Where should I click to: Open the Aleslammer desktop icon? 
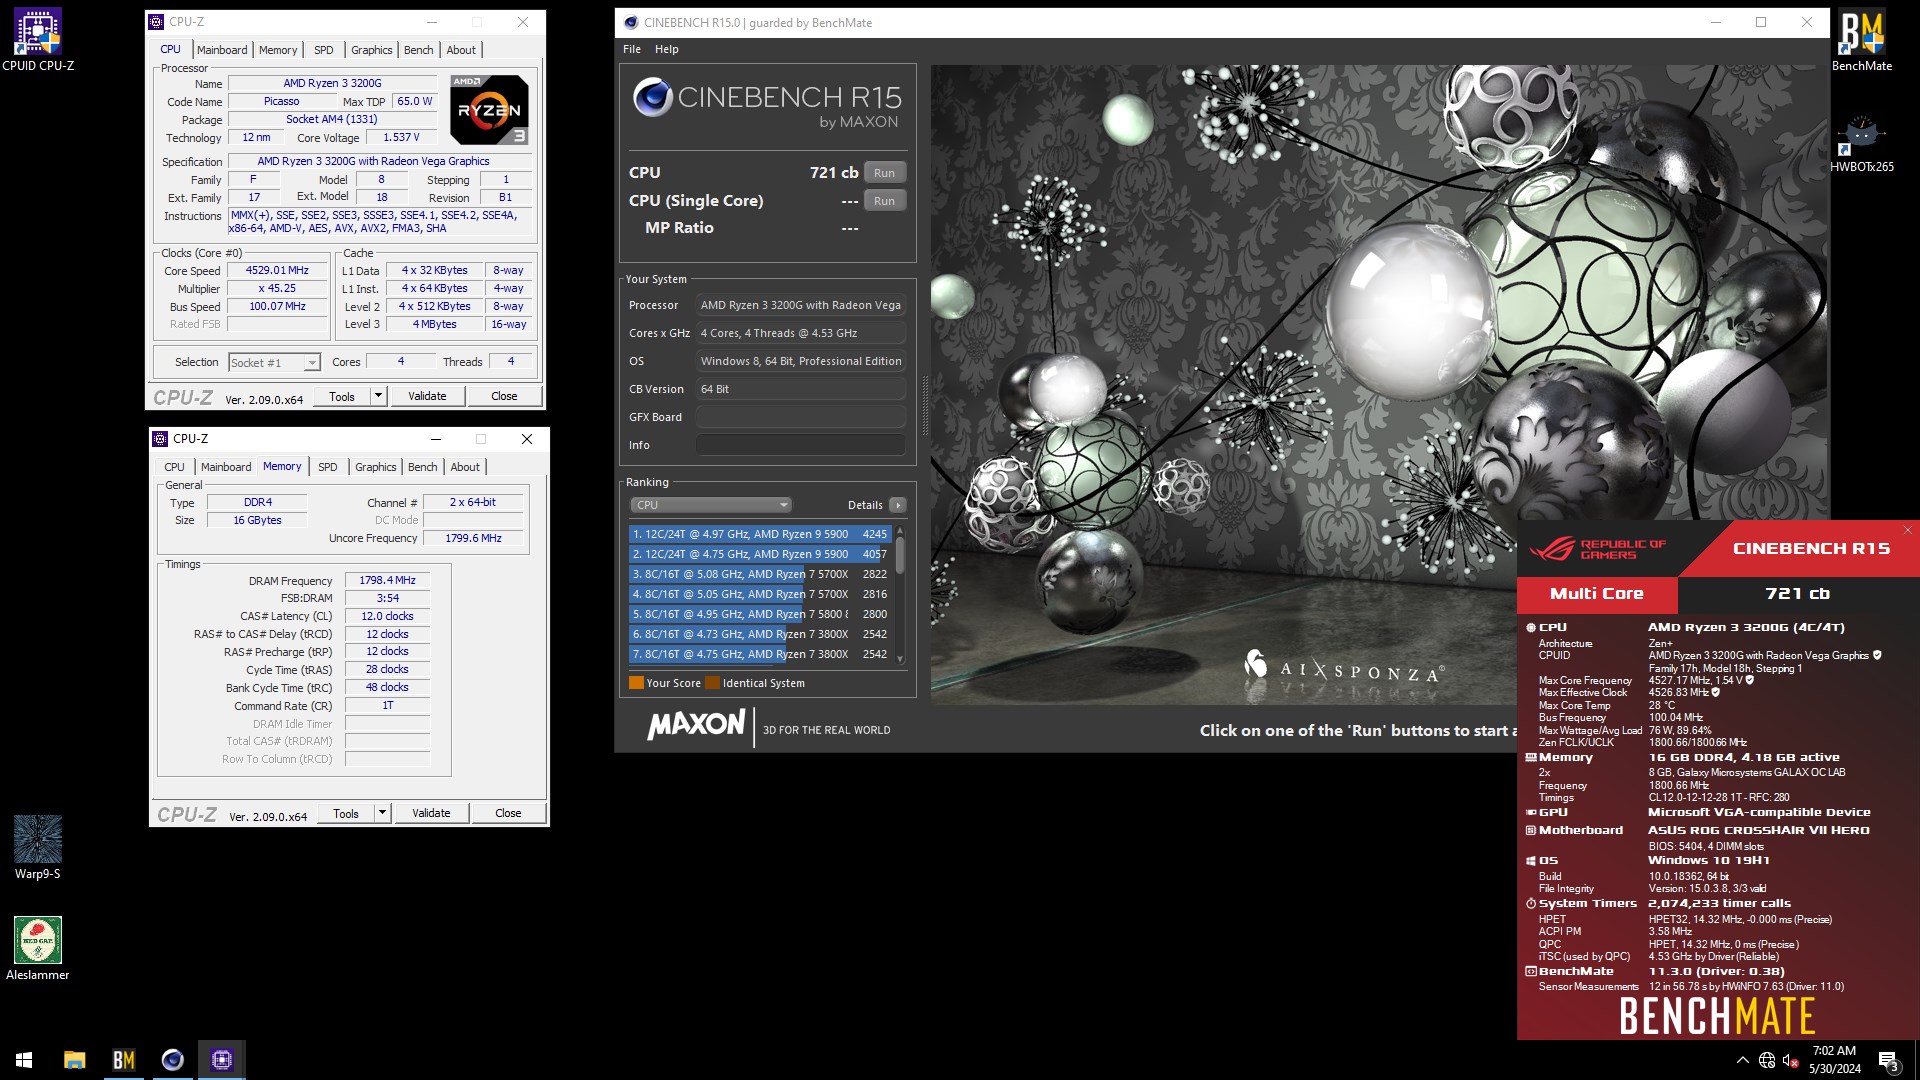click(38, 948)
